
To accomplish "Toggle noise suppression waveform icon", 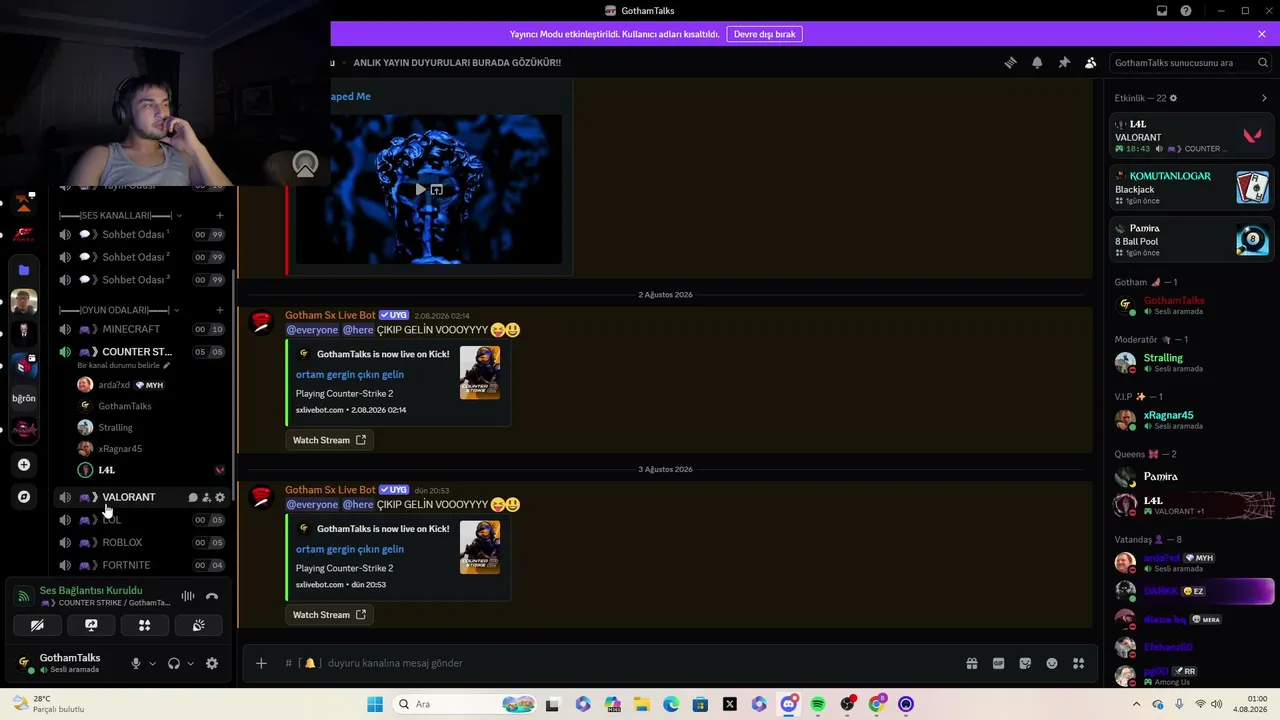I will click(188, 596).
